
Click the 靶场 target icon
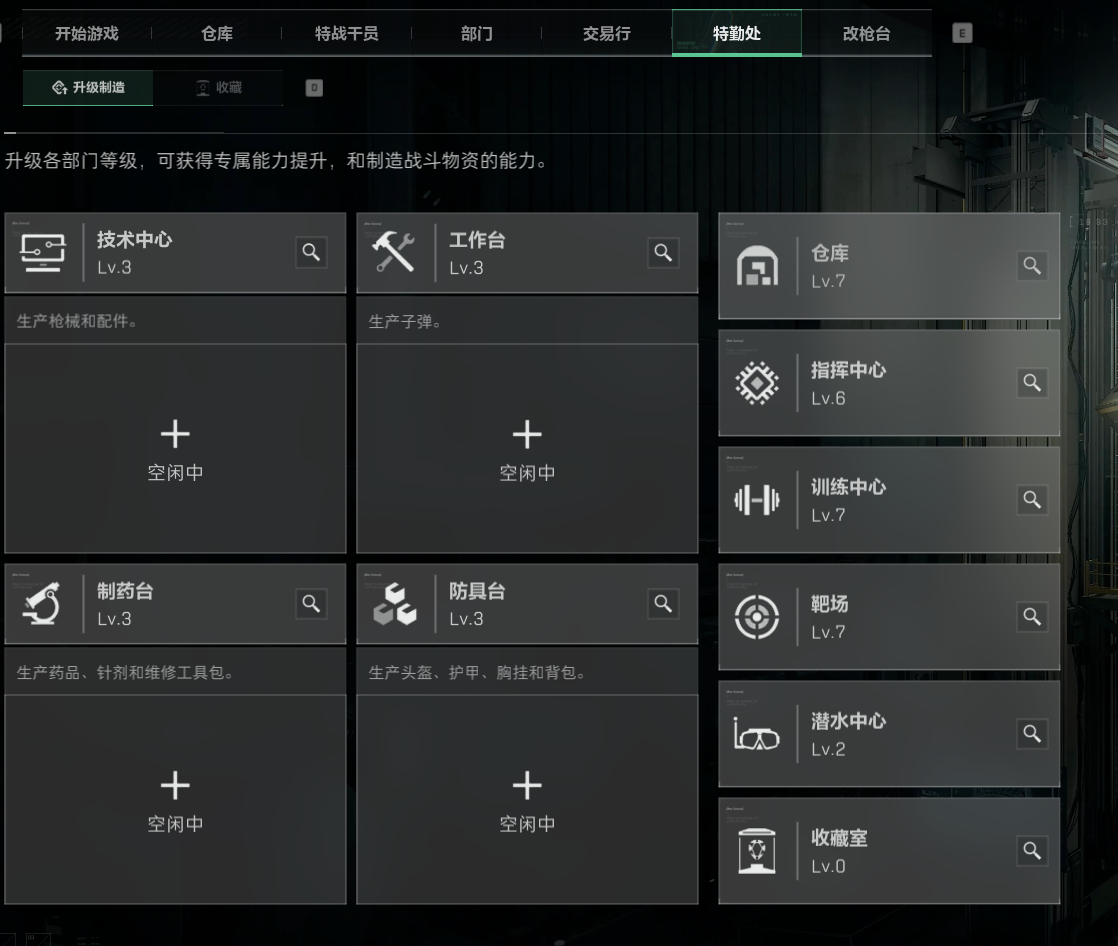point(757,617)
